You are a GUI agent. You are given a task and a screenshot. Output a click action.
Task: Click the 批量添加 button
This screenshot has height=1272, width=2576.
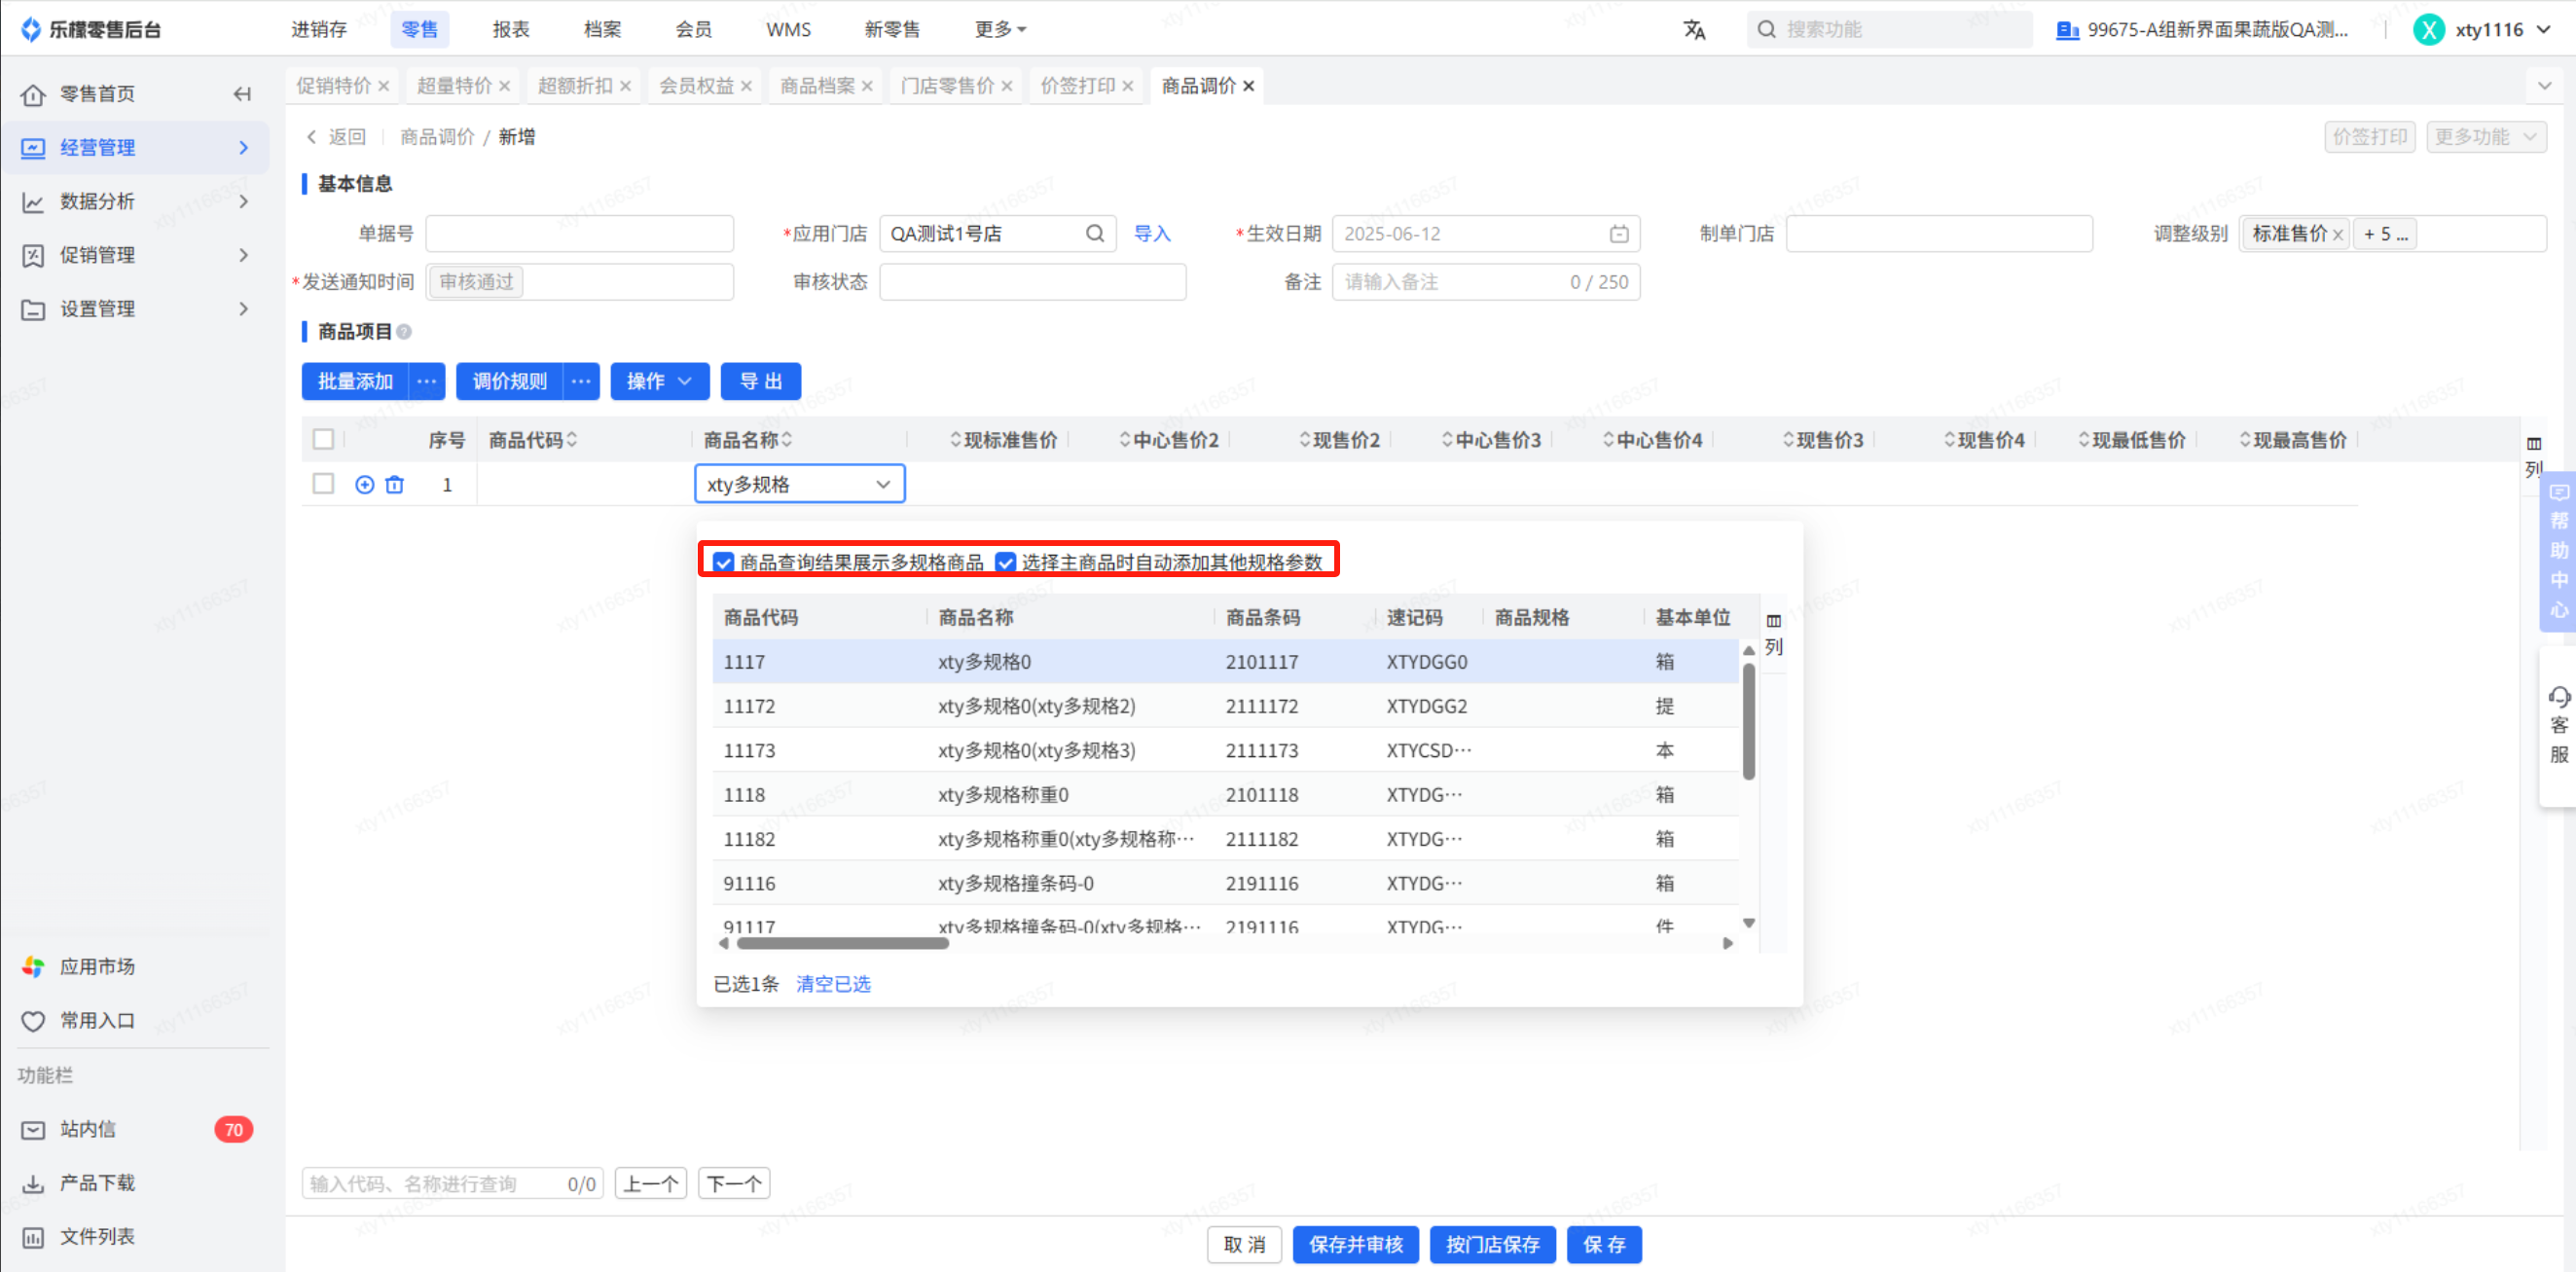355,382
